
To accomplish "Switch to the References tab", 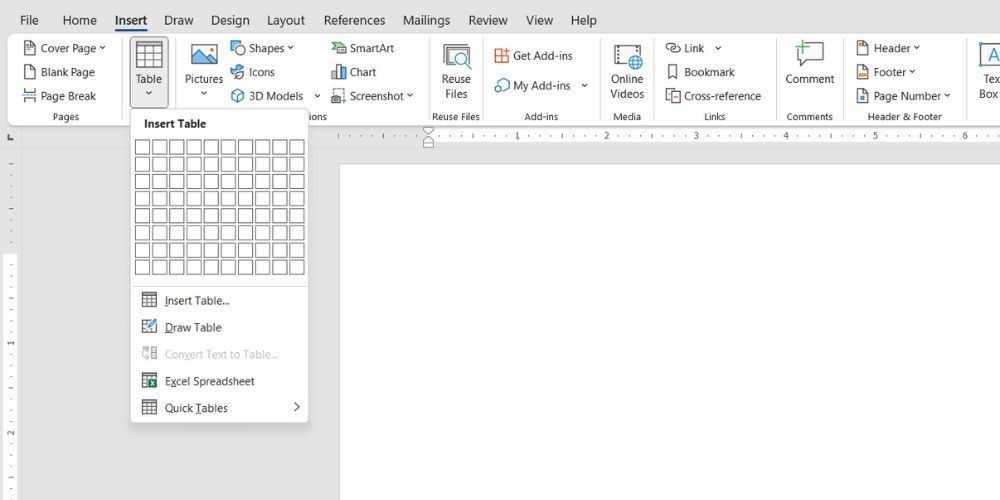I will coord(355,20).
